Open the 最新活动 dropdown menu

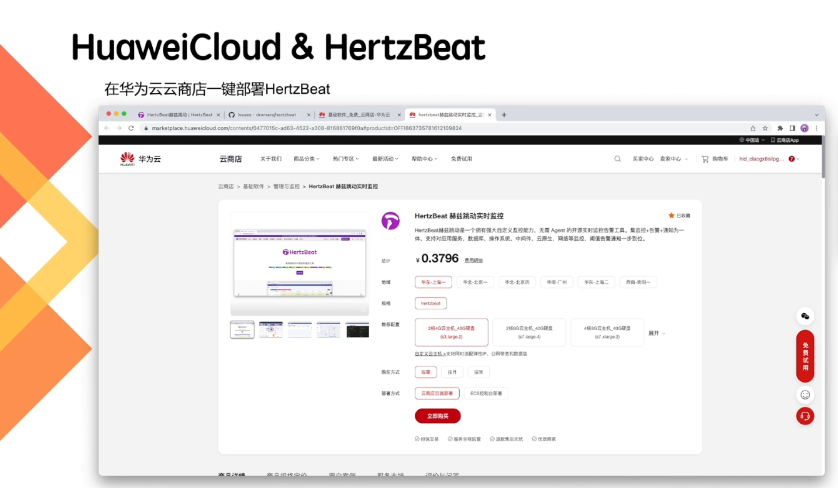tap(385, 159)
